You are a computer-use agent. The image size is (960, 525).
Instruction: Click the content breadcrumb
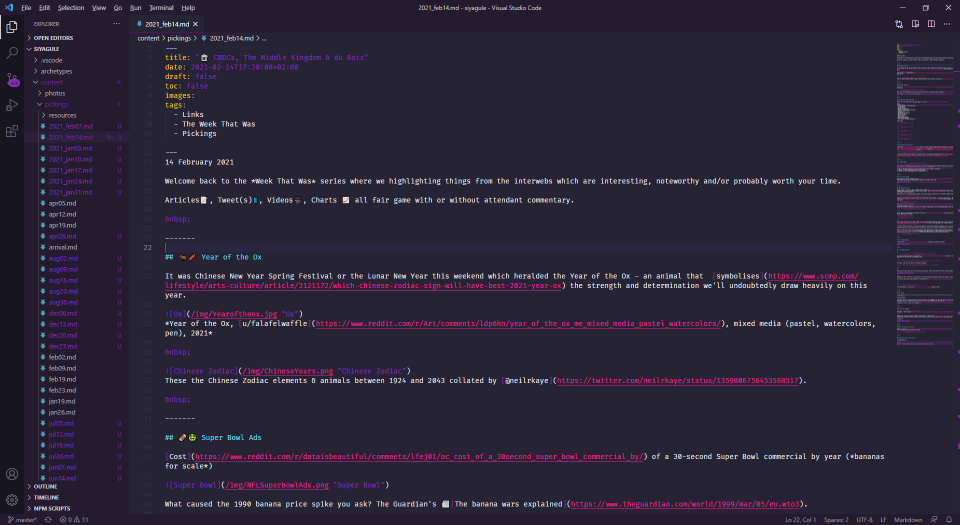[148, 38]
